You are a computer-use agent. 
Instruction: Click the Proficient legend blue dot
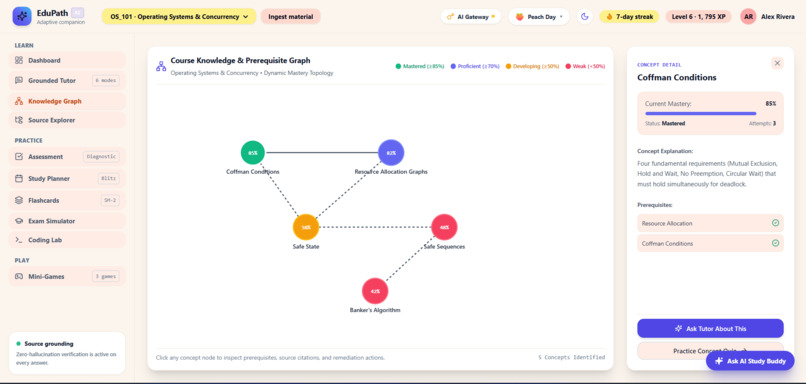(453, 66)
